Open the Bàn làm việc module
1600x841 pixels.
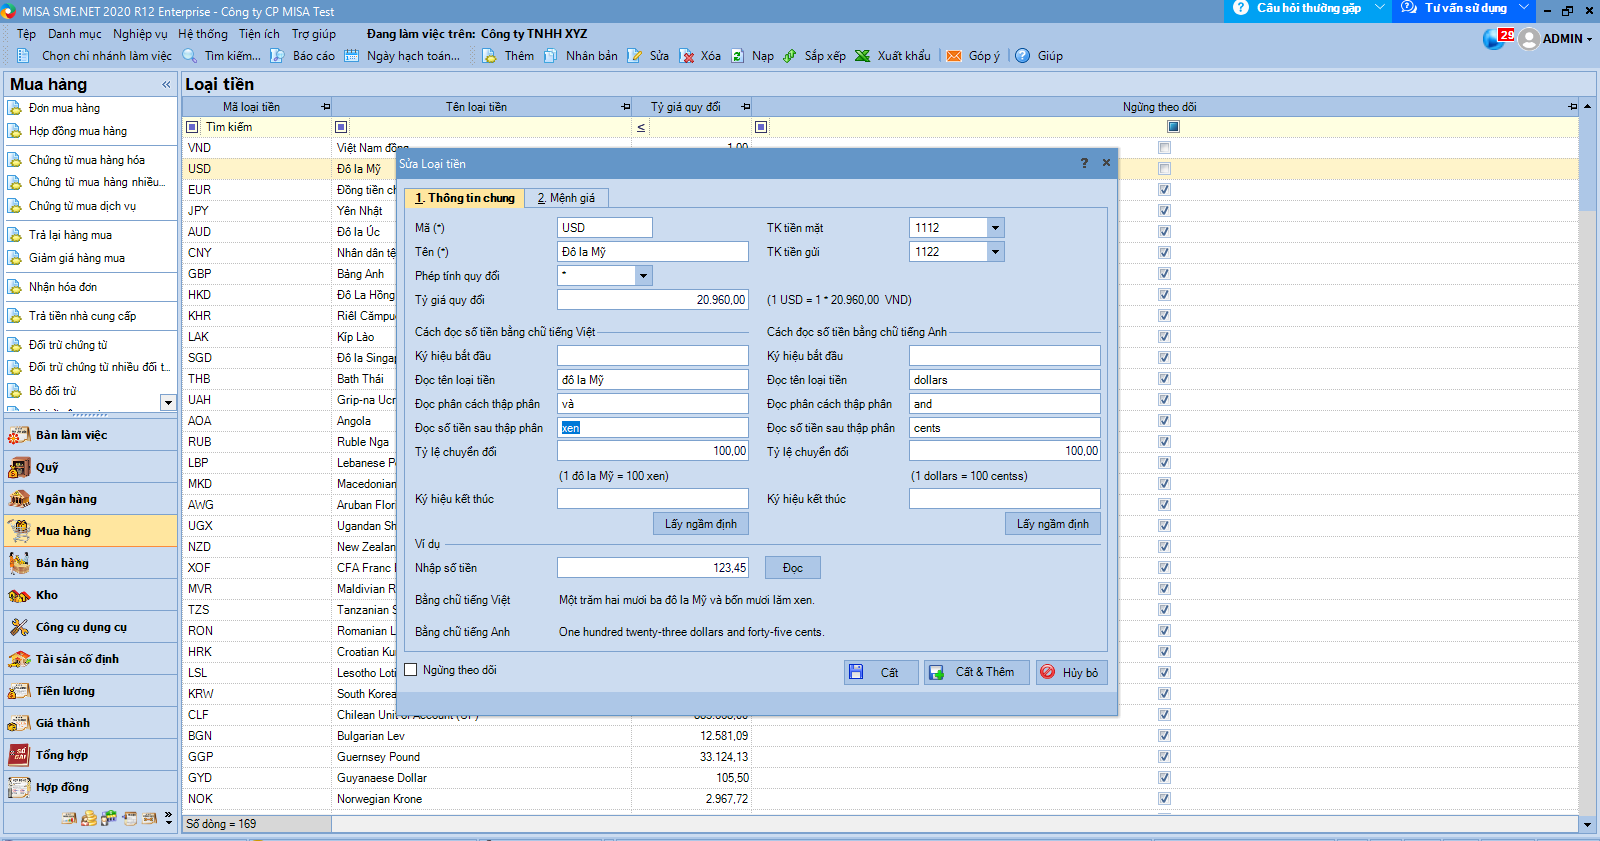tap(91, 435)
